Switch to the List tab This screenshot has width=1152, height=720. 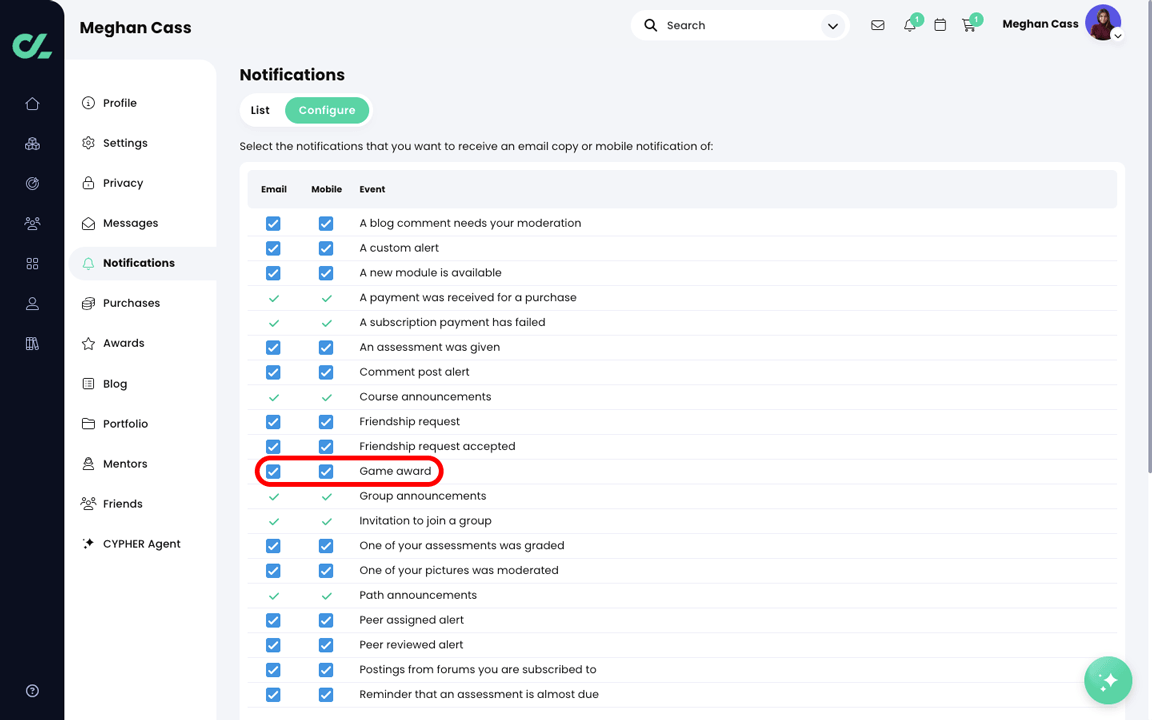point(260,110)
